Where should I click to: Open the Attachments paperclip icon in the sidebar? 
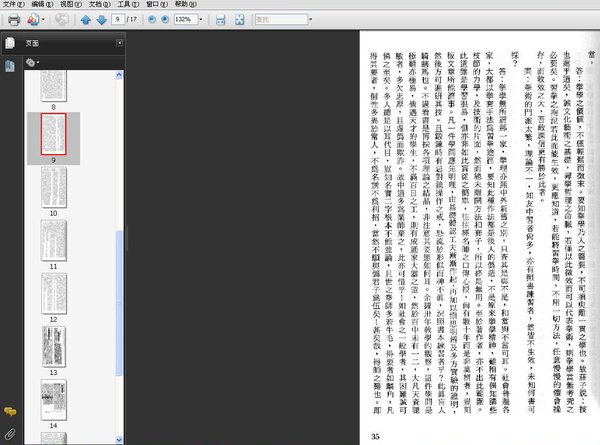click(x=10, y=434)
